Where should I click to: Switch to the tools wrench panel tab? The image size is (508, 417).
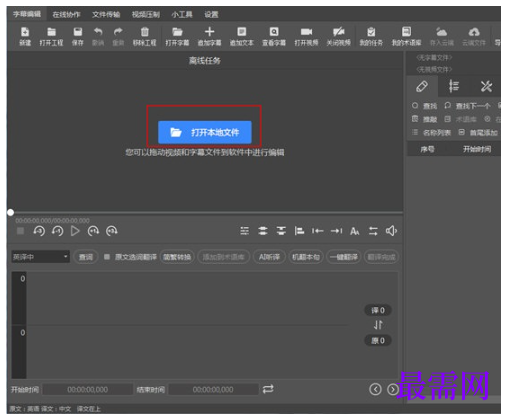click(486, 86)
